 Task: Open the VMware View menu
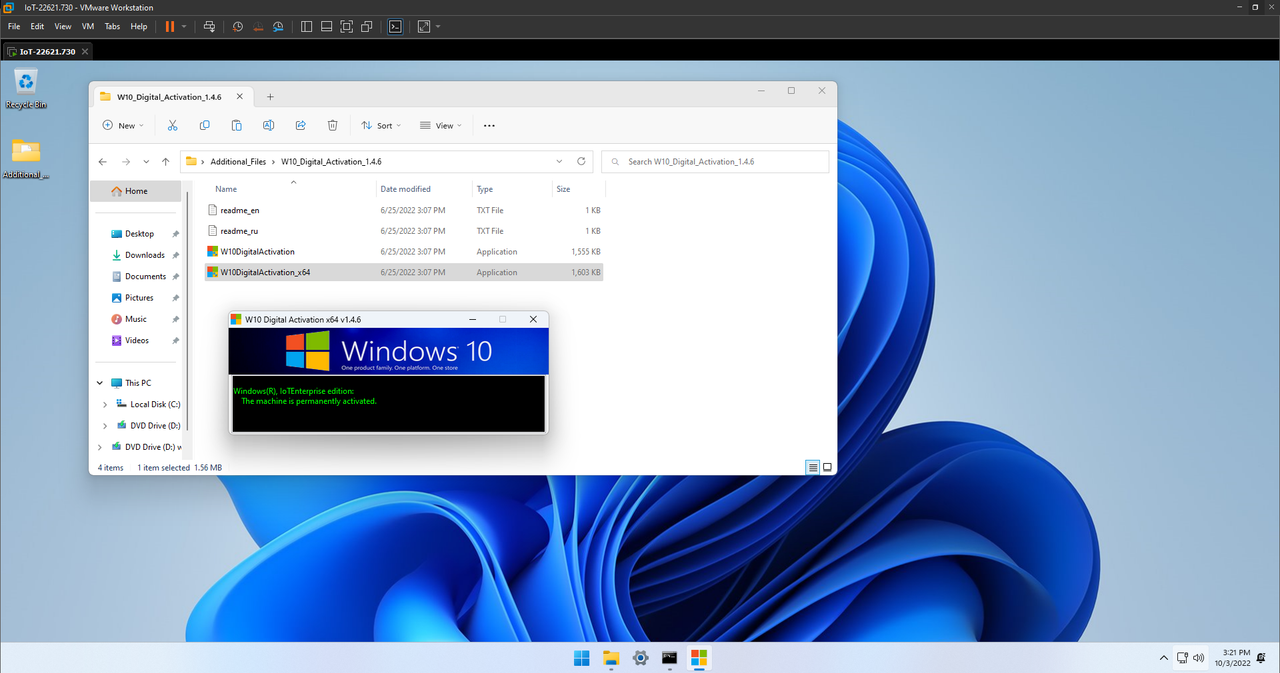pyautogui.click(x=63, y=26)
